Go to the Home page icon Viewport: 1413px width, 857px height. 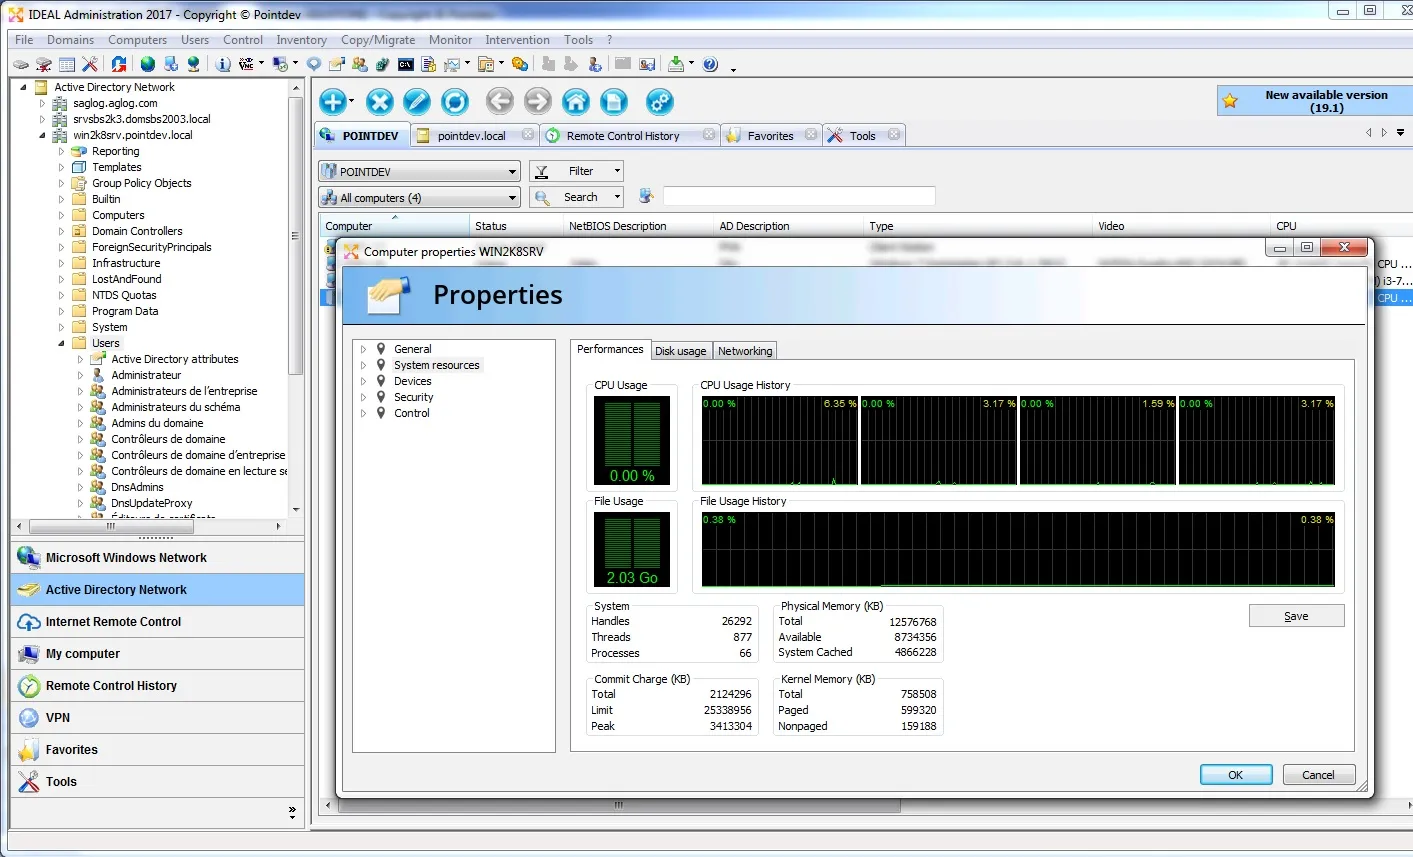point(576,102)
